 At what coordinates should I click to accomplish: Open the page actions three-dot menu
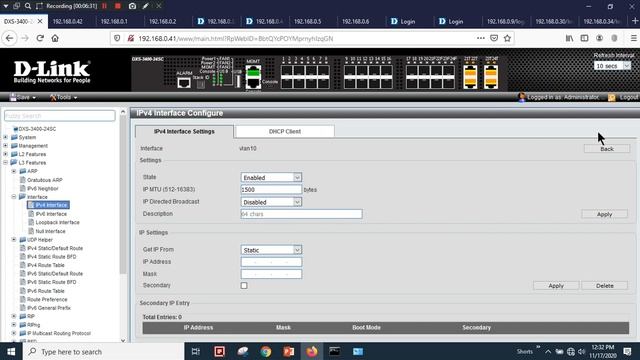click(481, 38)
